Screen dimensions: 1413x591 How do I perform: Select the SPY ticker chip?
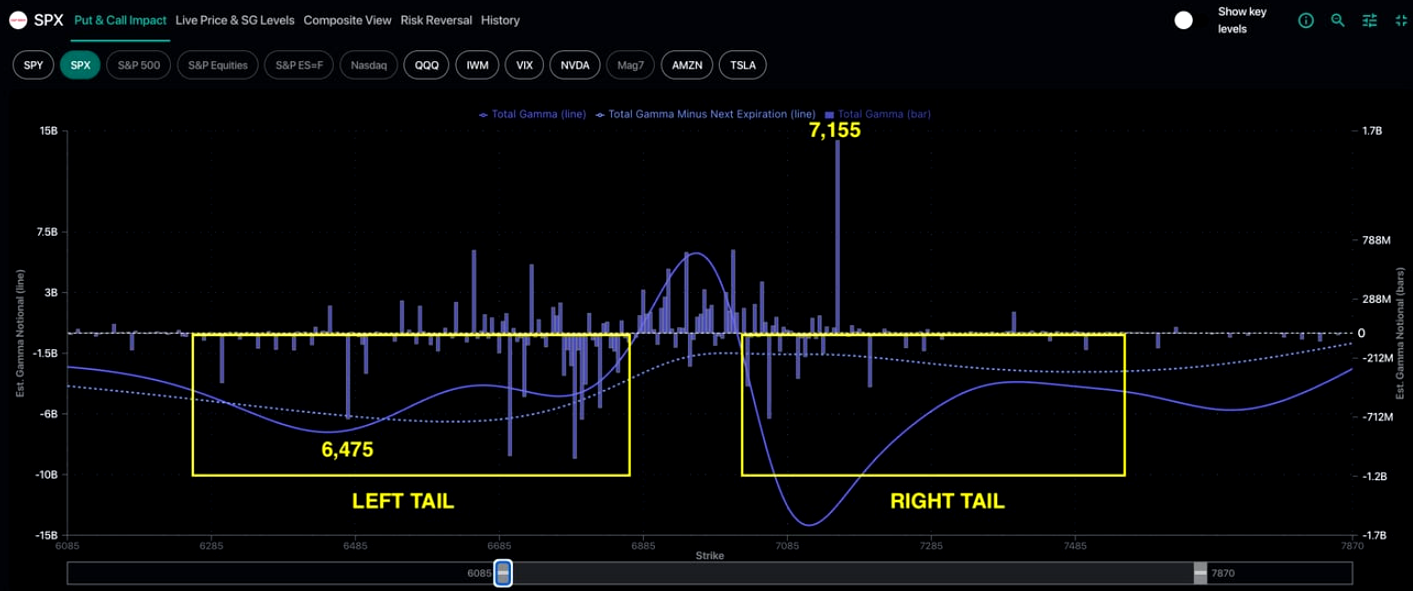33,65
